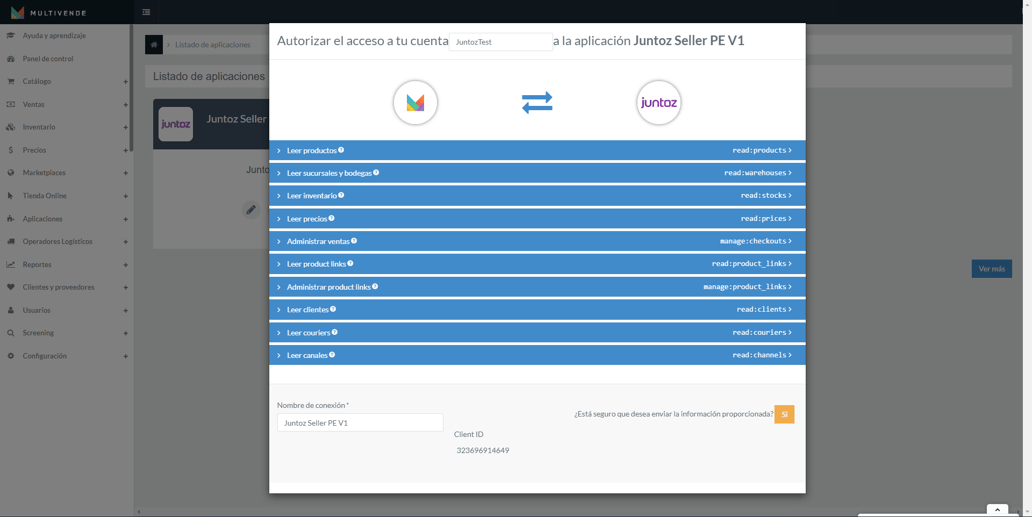This screenshot has width=1032, height=517.
Task: Click help icon next to Leer inventario
Action: [x=341, y=195]
